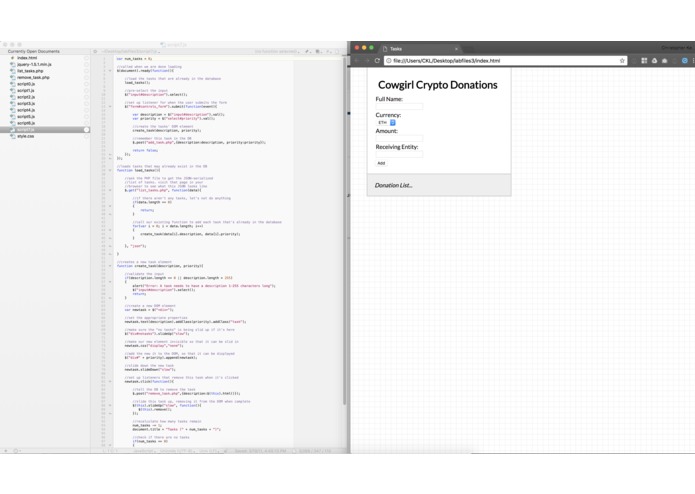Screen dimensions: 695x494
Task: Bookmark the page using the star icon
Action: 622,61
